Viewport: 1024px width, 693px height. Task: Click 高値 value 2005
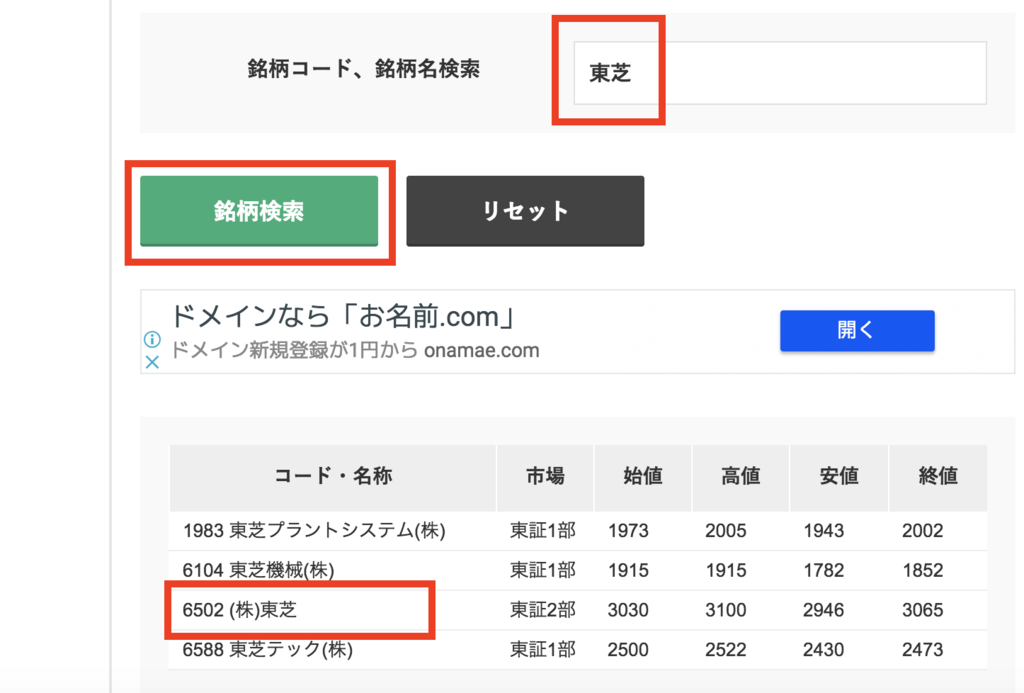point(726,530)
